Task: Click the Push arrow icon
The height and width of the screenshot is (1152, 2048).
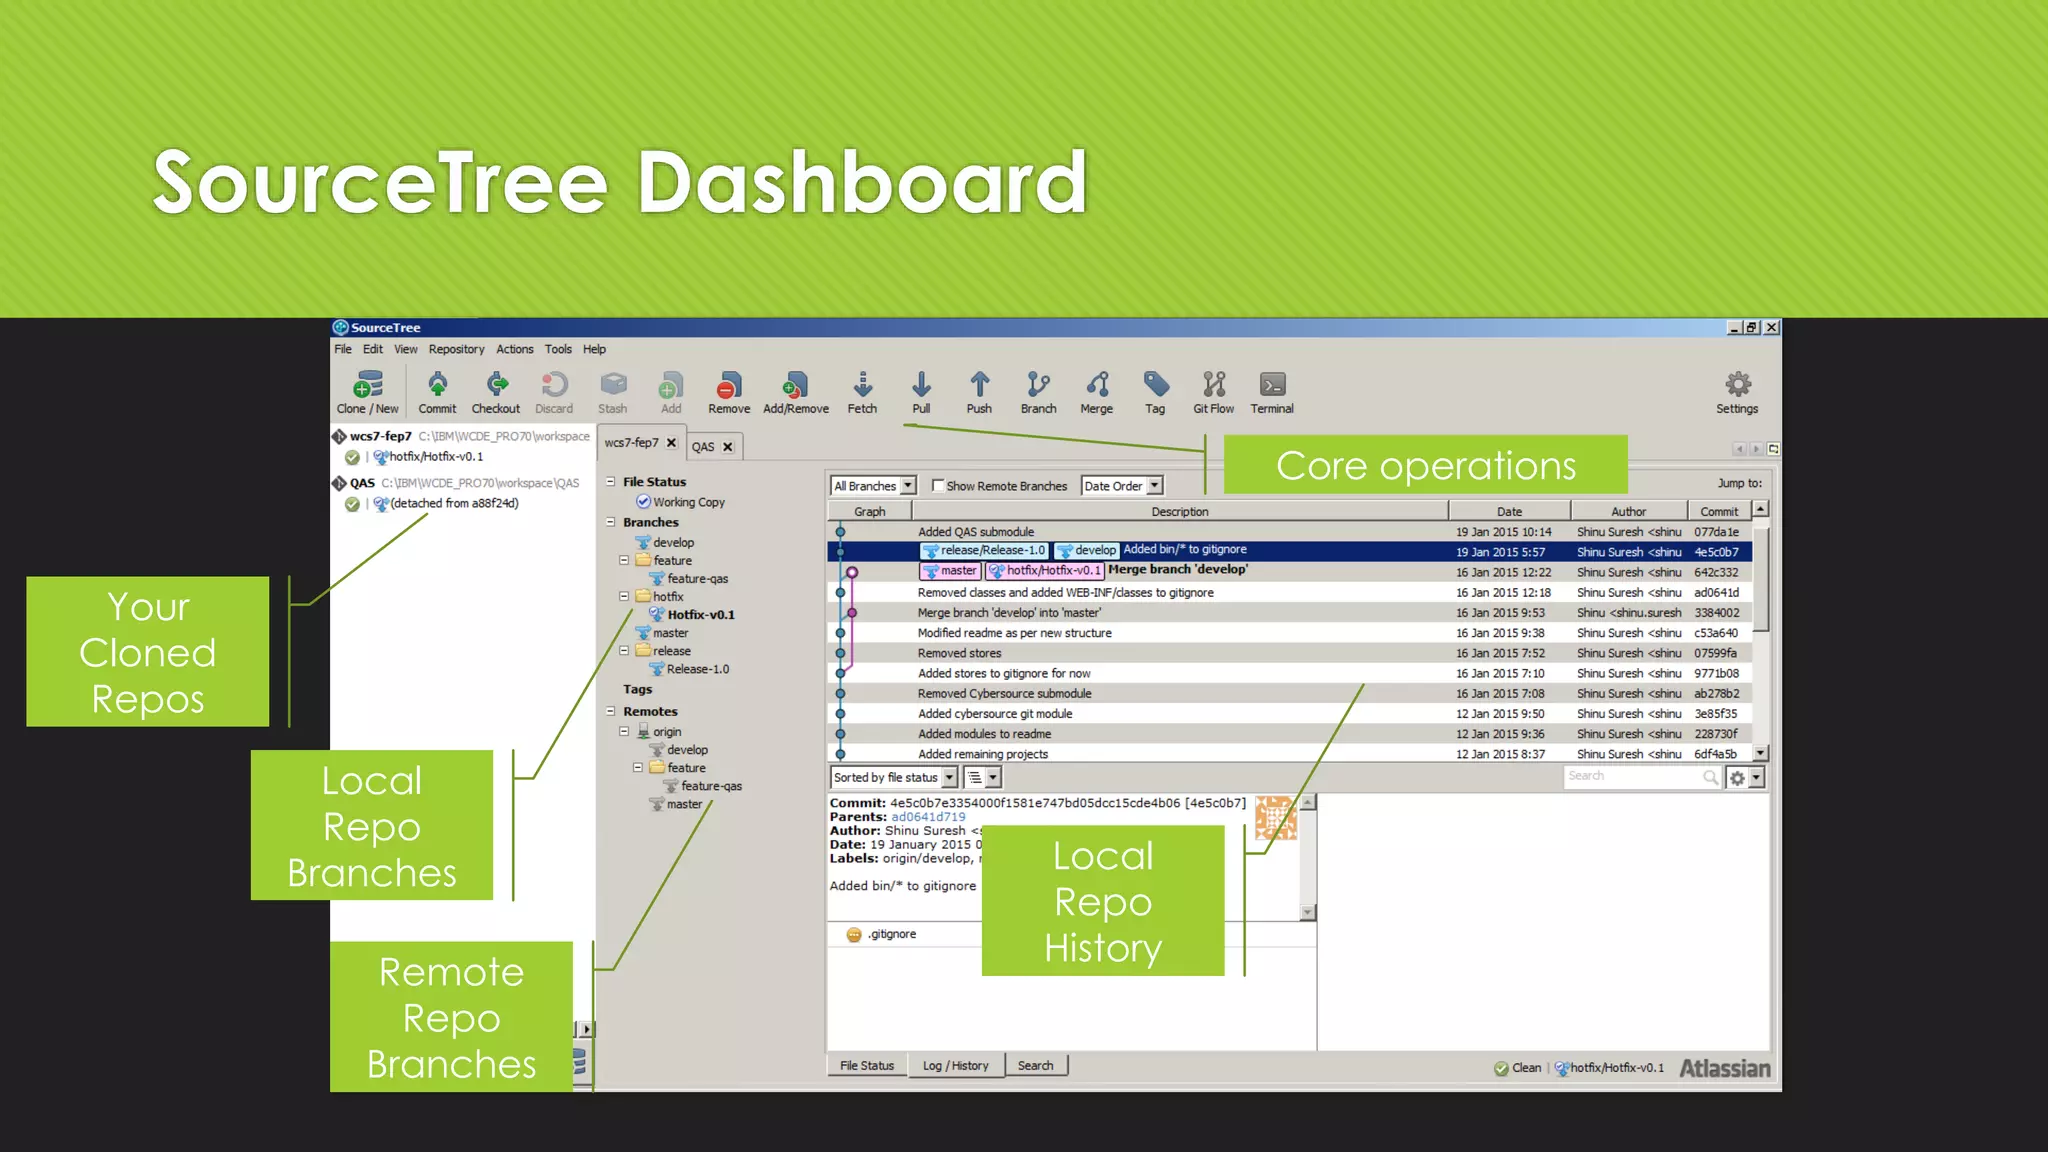Action: click(x=979, y=386)
